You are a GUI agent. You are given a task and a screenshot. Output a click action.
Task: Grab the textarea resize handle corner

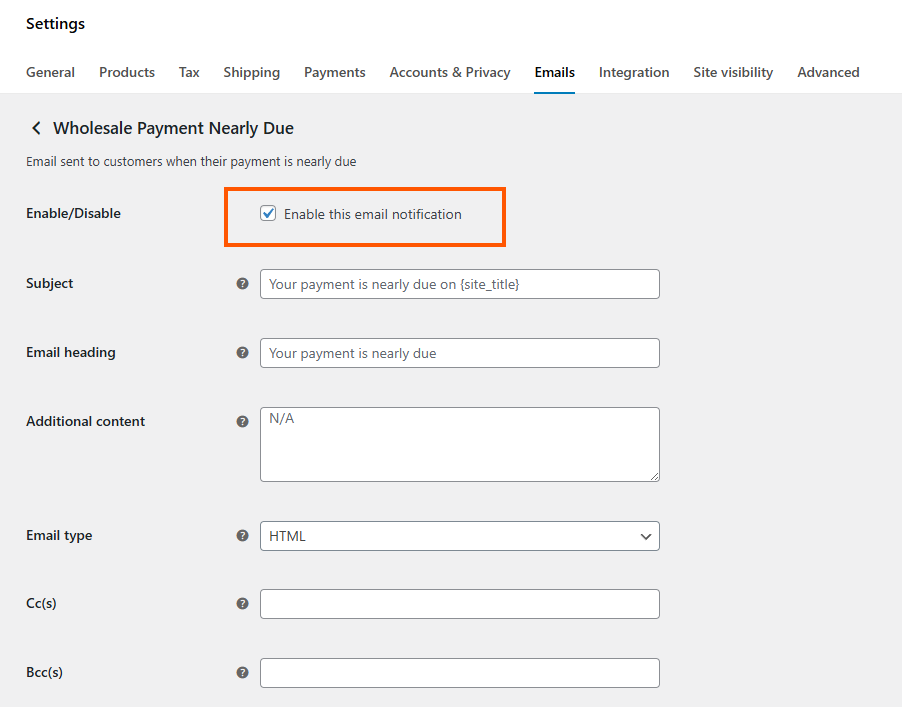(x=655, y=476)
